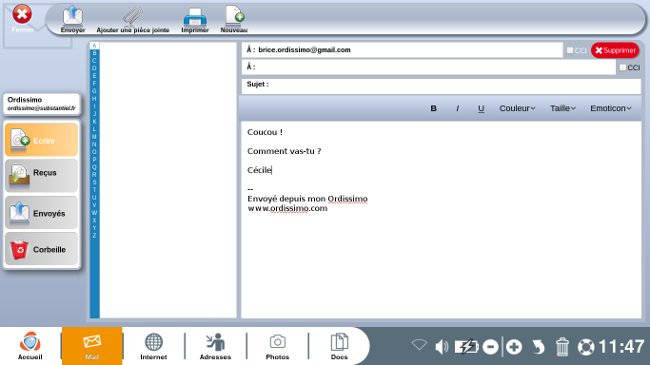
Task: Open the Reçus inbox folder
Action: 41,176
